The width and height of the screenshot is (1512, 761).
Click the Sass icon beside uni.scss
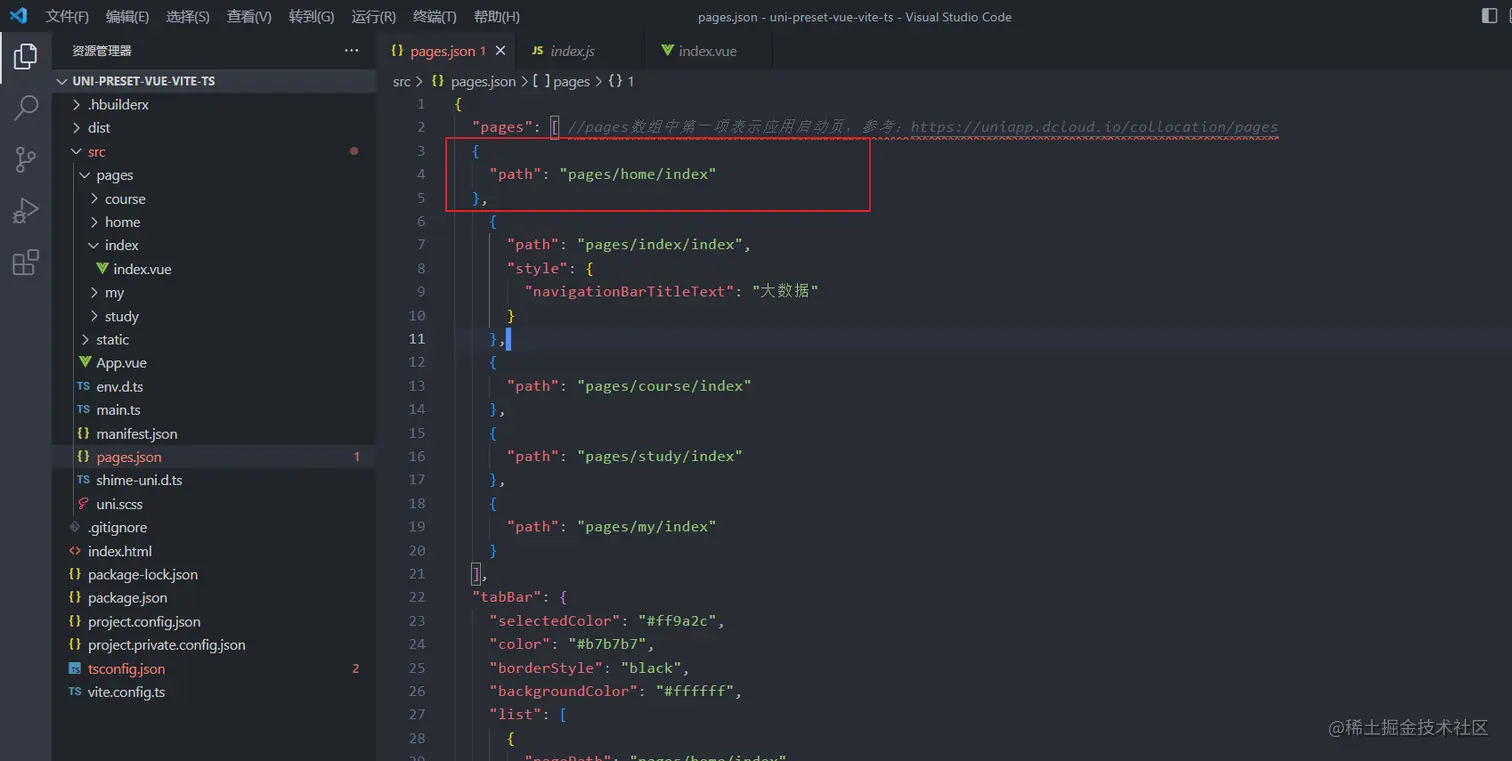pos(84,504)
